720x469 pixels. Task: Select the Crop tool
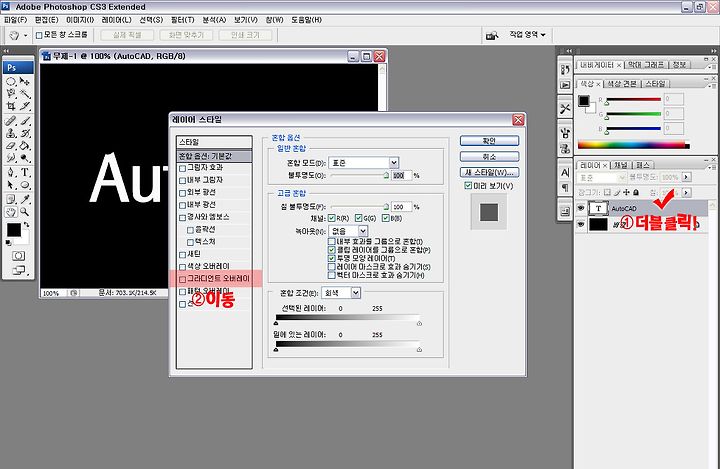click(x=11, y=107)
